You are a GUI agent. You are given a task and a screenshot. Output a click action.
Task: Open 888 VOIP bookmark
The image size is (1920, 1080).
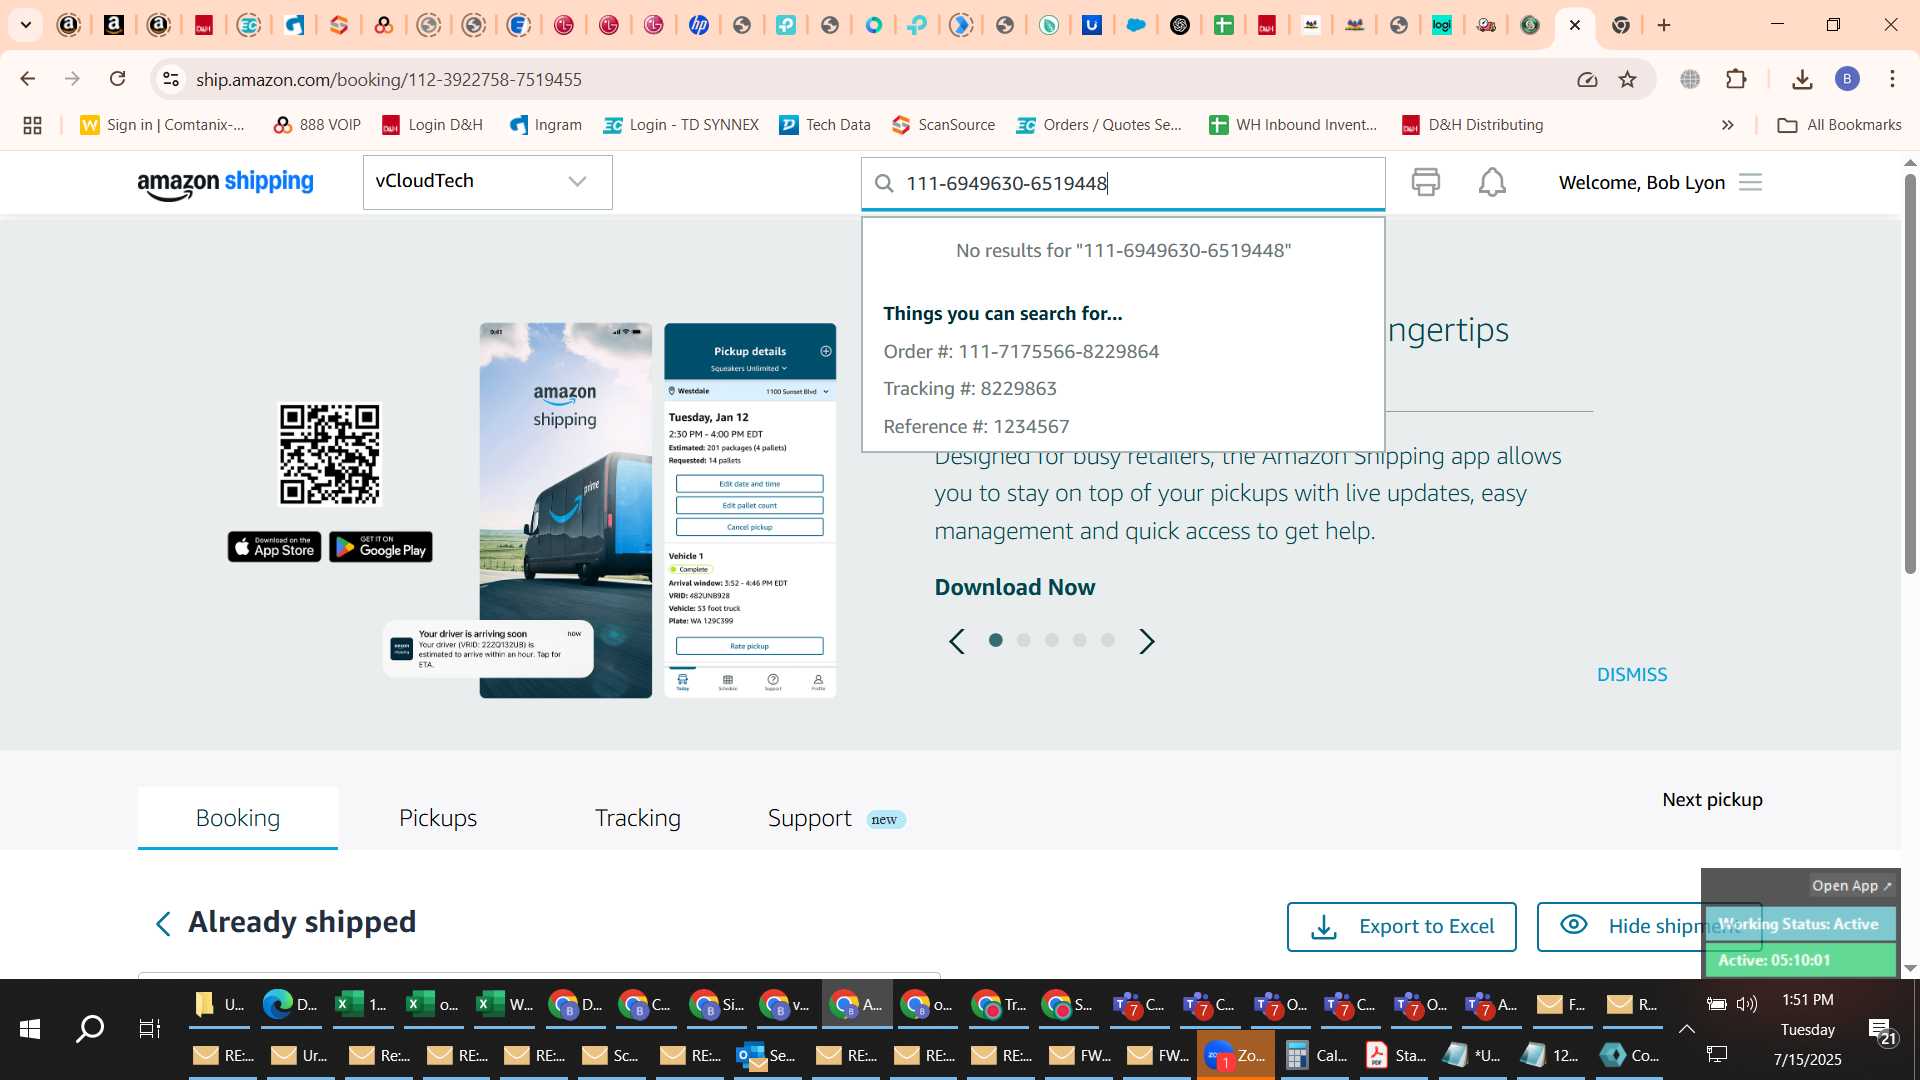pos(317,125)
